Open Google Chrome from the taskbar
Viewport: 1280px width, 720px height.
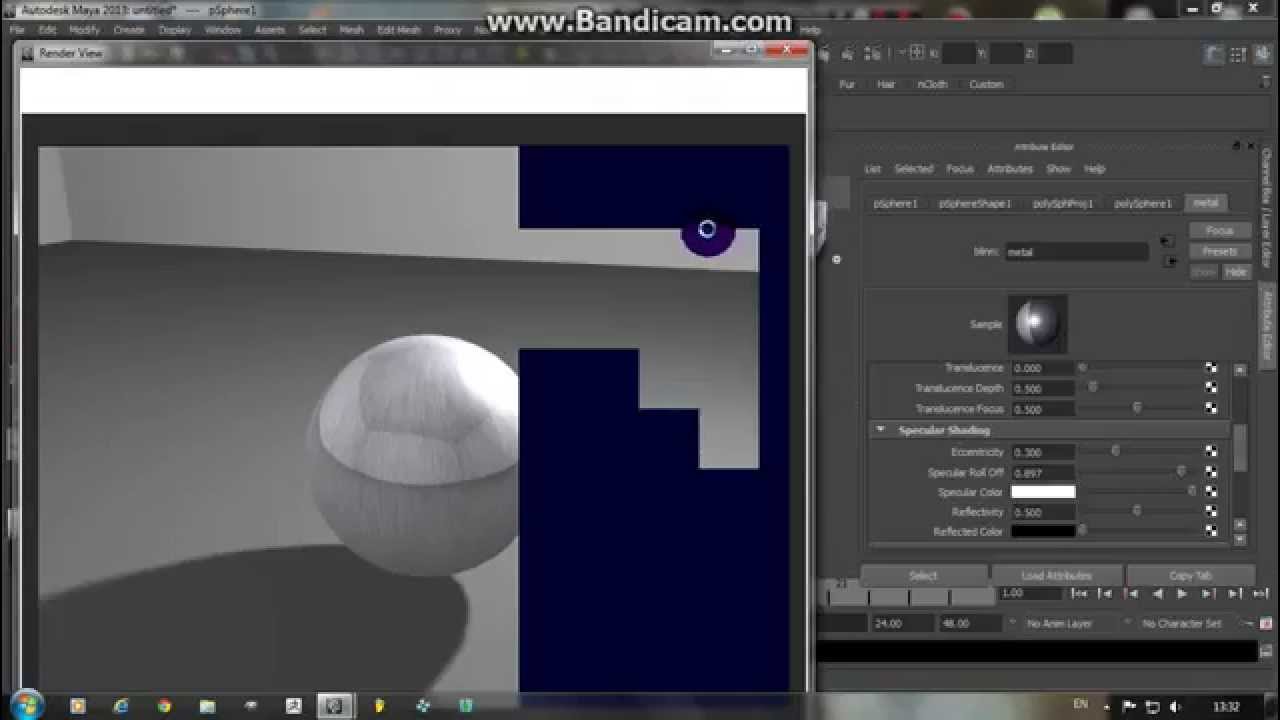pyautogui.click(x=164, y=706)
